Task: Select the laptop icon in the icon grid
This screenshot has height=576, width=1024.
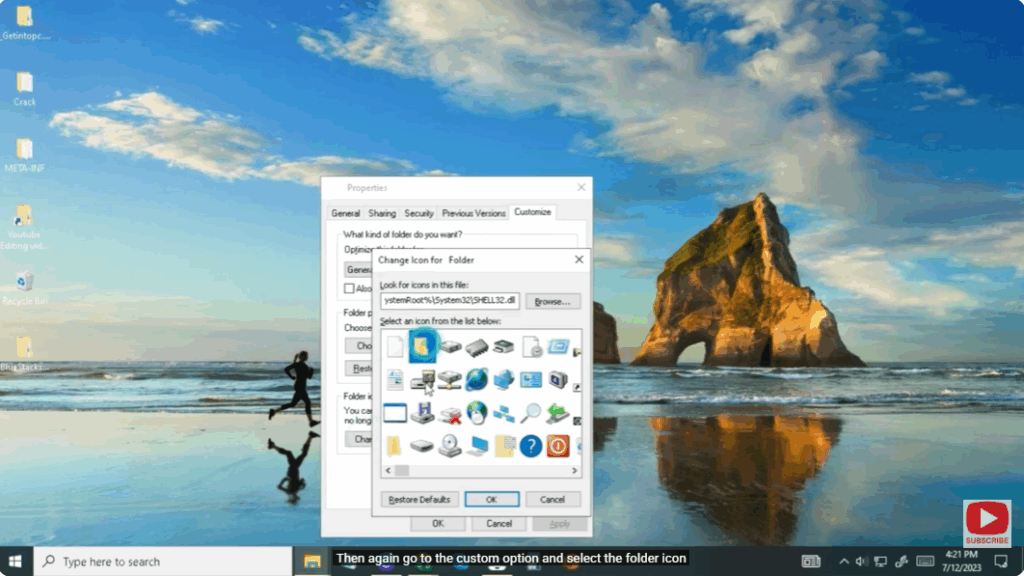Action: (476, 444)
